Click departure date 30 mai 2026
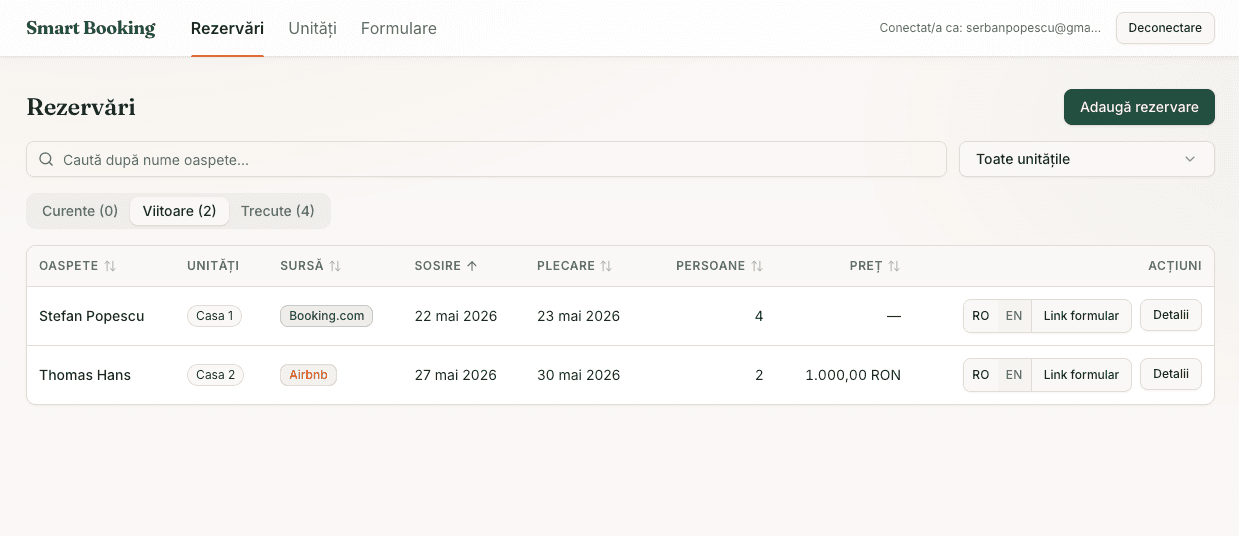1239x536 pixels. (x=578, y=375)
